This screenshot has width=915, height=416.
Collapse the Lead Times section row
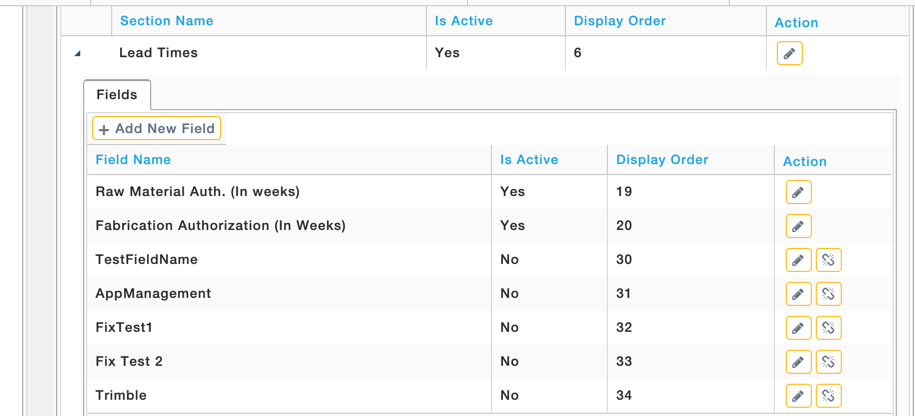click(x=78, y=54)
